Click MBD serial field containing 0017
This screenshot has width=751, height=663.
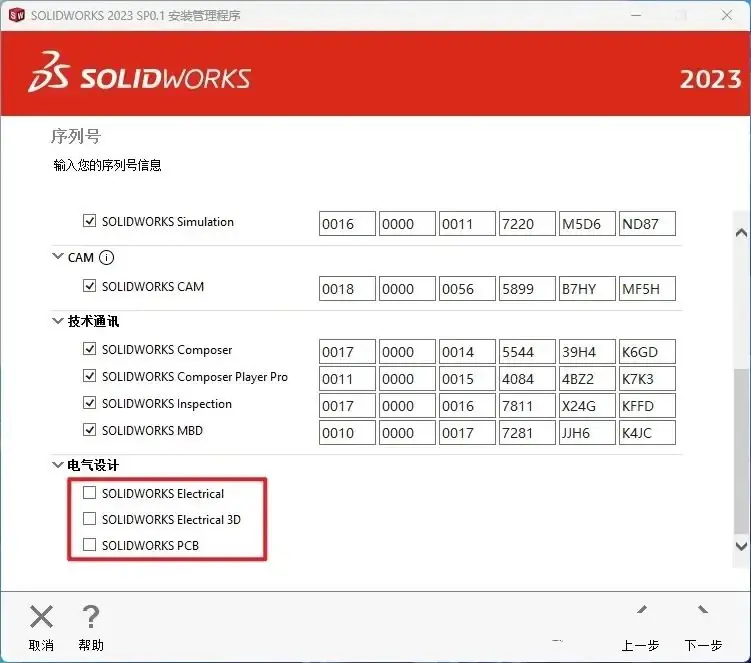[x=467, y=433]
